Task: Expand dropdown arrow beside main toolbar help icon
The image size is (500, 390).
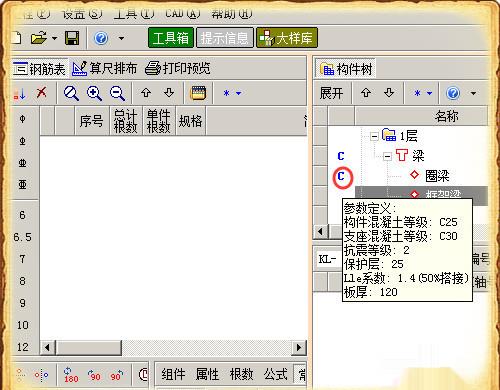Action: [x=122, y=38]
